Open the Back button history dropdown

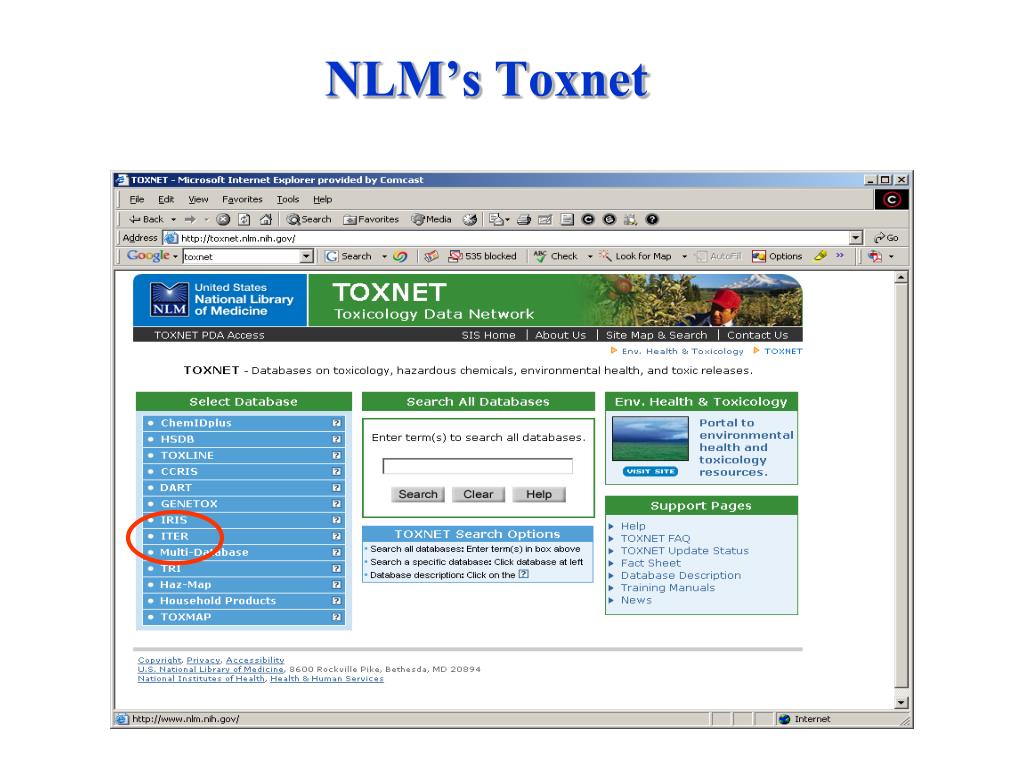[x=174, y=219]
